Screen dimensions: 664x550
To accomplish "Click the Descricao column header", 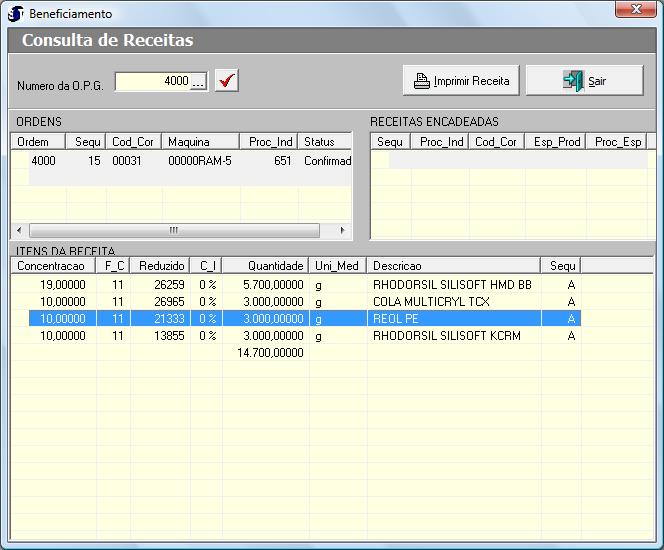I will [398, 266].
